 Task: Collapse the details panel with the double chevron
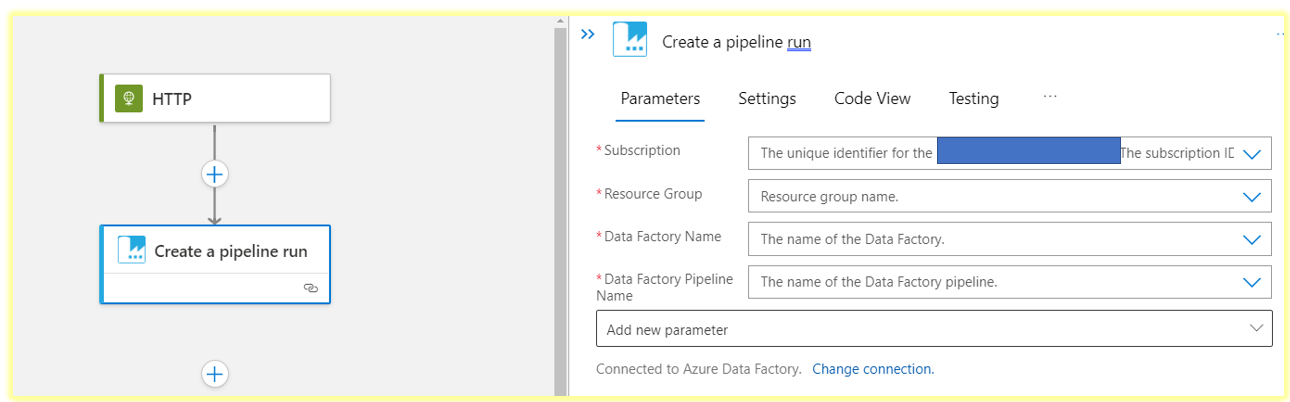pos(588,34)
